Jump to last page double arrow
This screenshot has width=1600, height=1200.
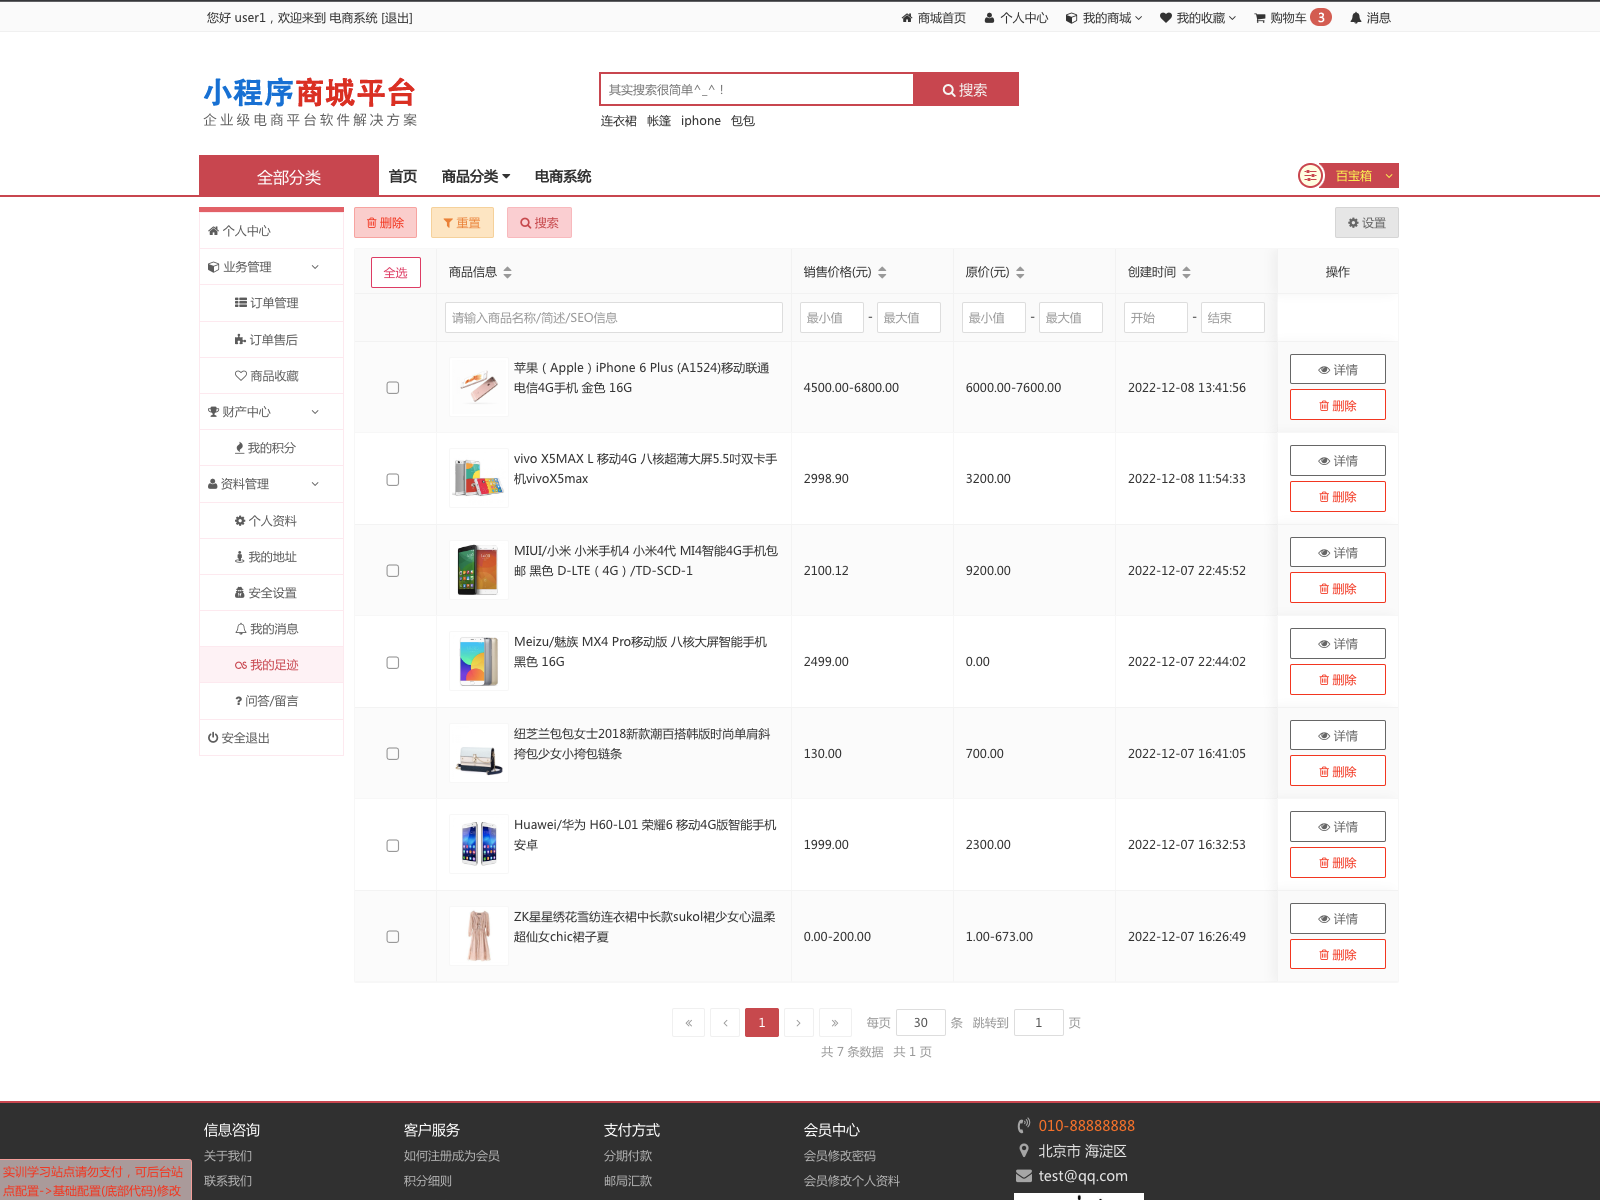835,1023
